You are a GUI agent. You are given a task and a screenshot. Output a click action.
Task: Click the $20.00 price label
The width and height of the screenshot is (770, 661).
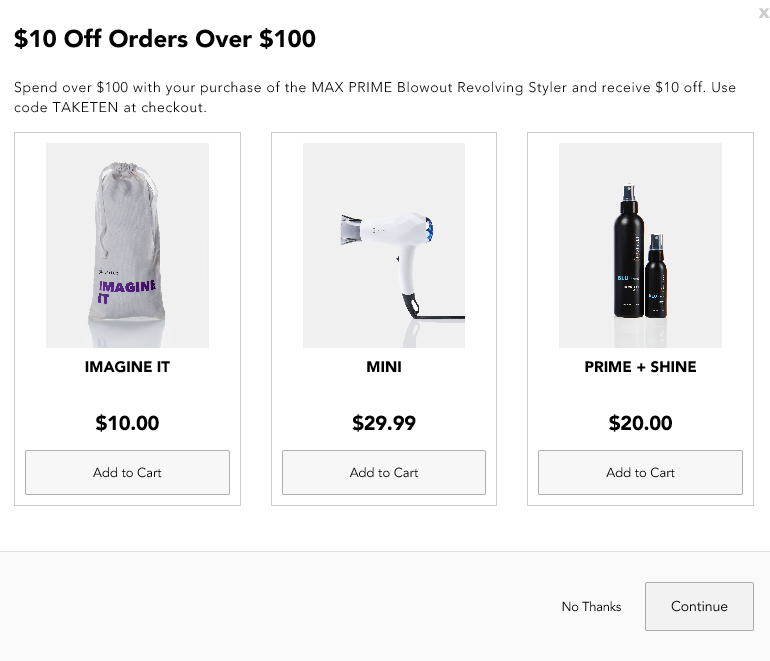click(640, 423)
